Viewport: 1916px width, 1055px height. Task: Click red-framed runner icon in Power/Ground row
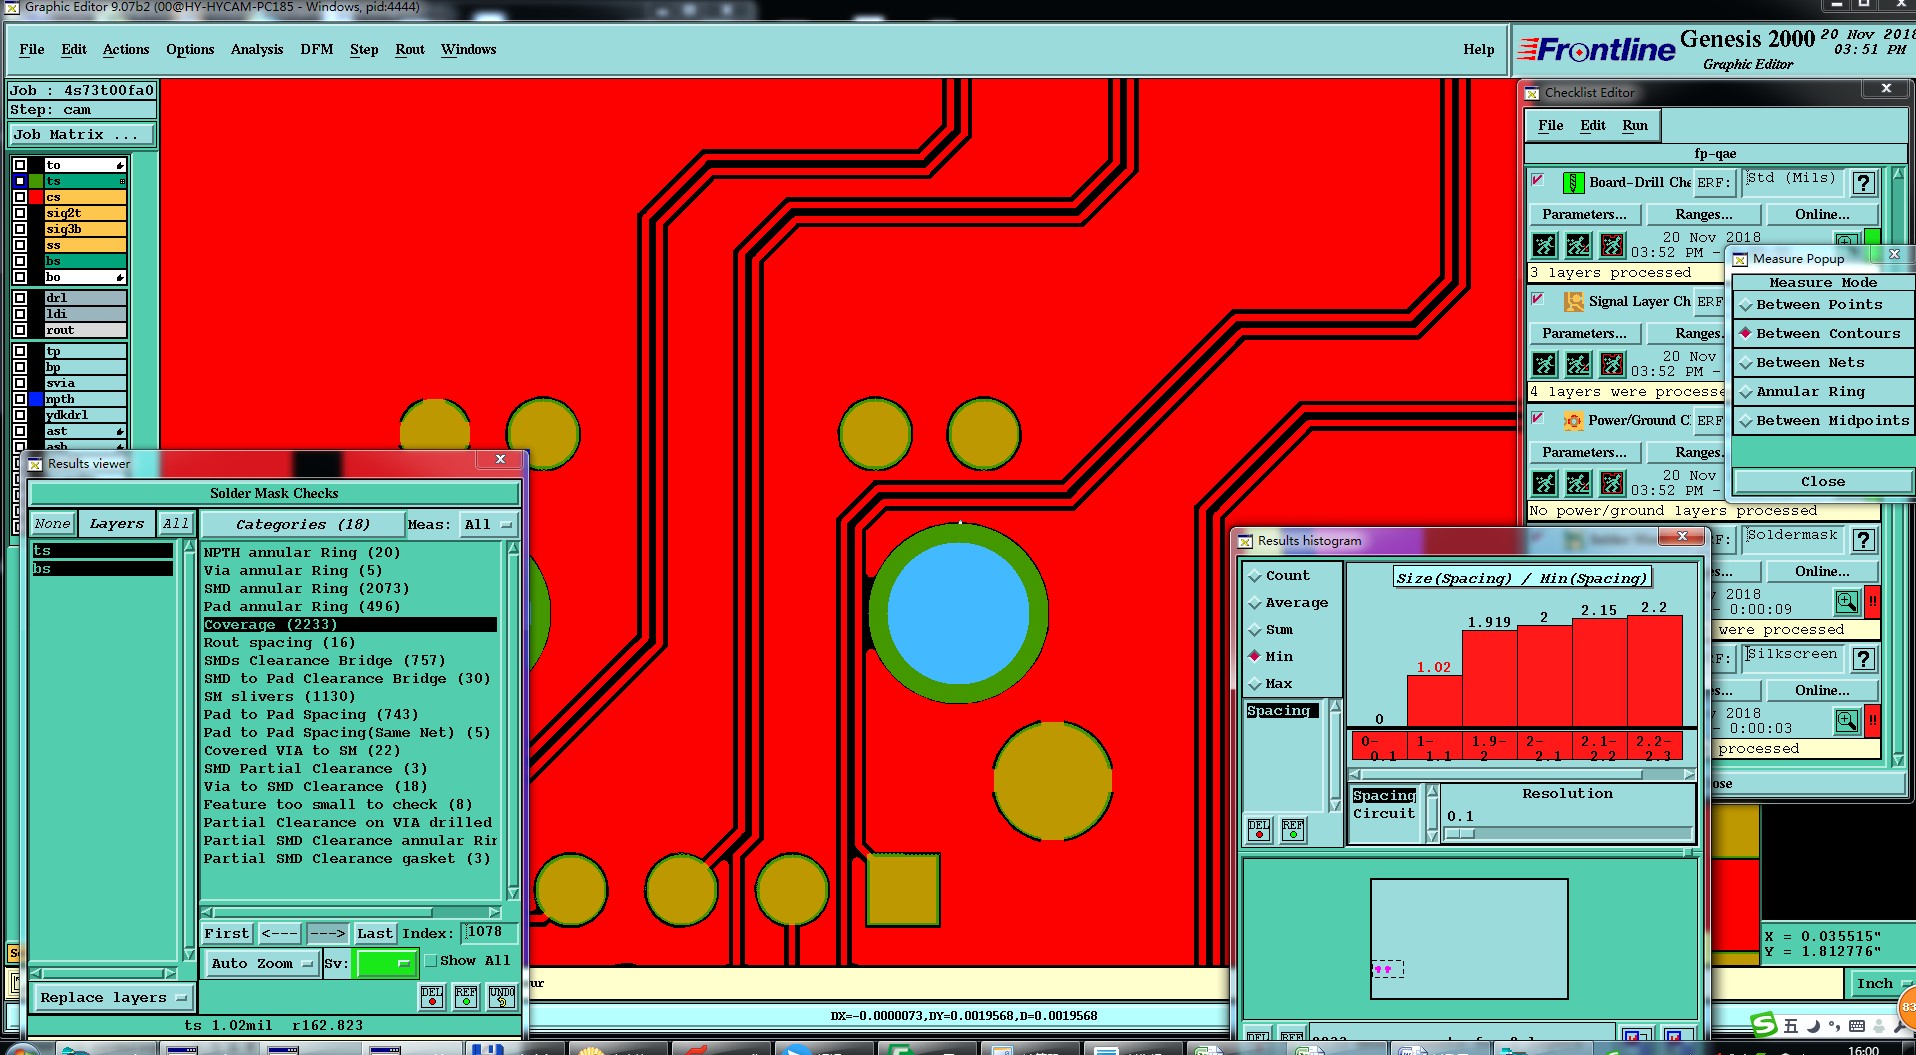1612,484
